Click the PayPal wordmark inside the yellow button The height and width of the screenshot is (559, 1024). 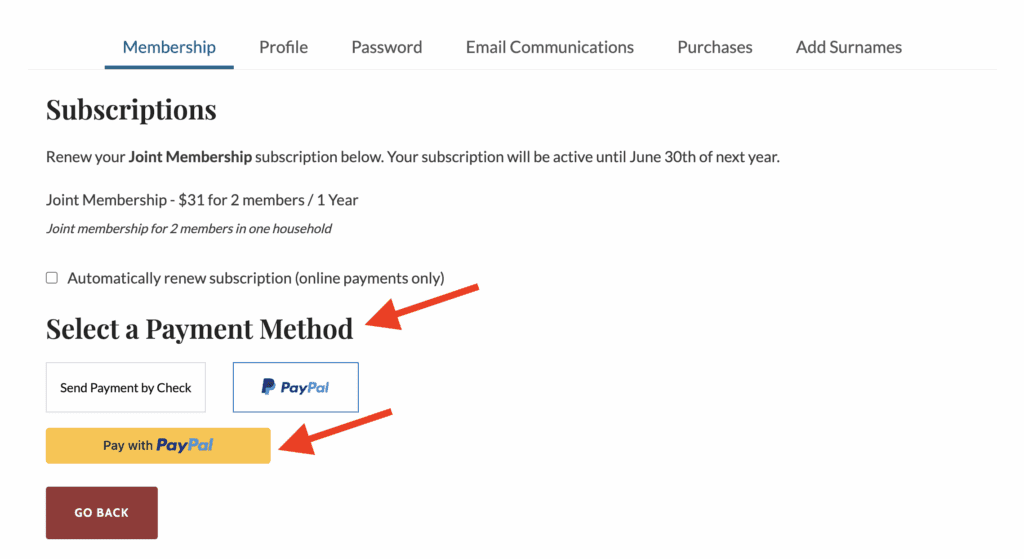[x=185, y=445]
